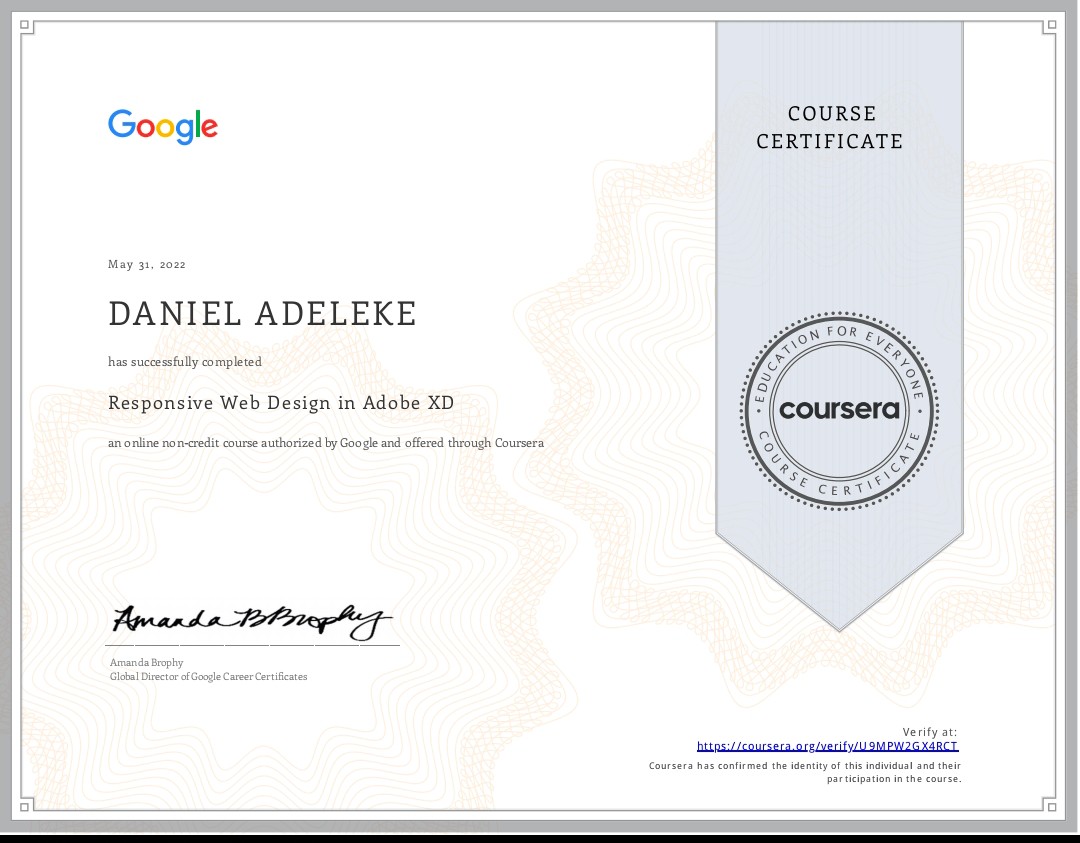Click the name 'DANIEL ADELEKE'
The width and height of the screenshot is (1080, 843).
tap(262, 313)
